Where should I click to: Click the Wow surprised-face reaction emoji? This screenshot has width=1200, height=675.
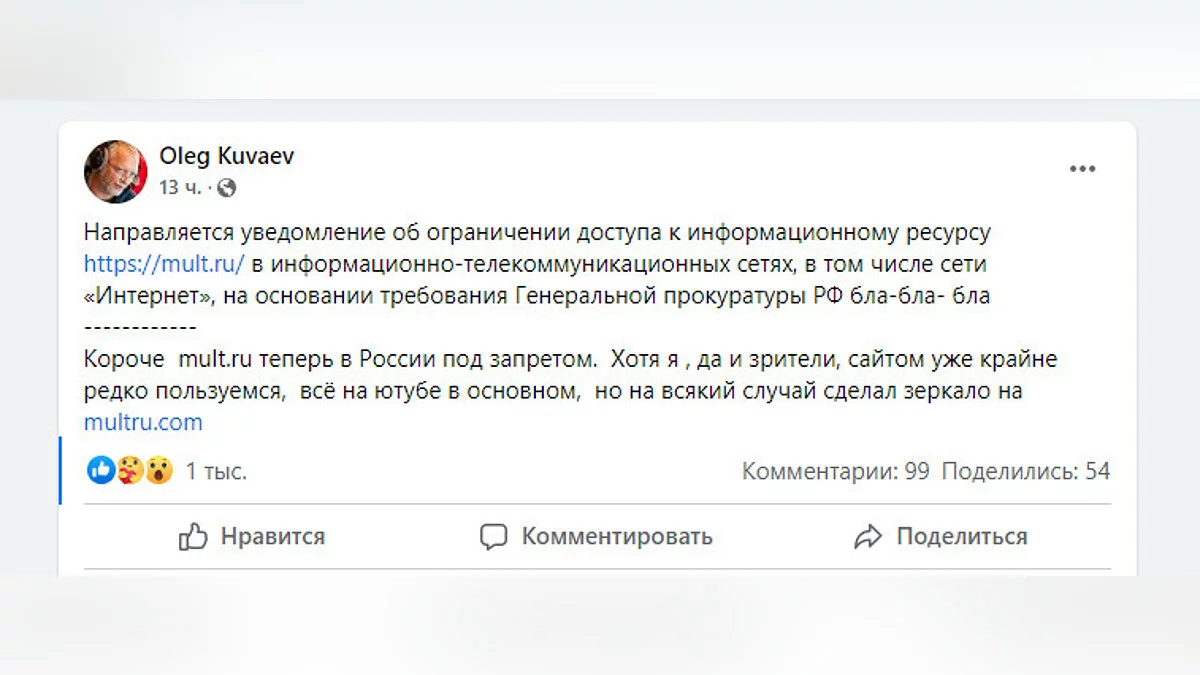159,470
